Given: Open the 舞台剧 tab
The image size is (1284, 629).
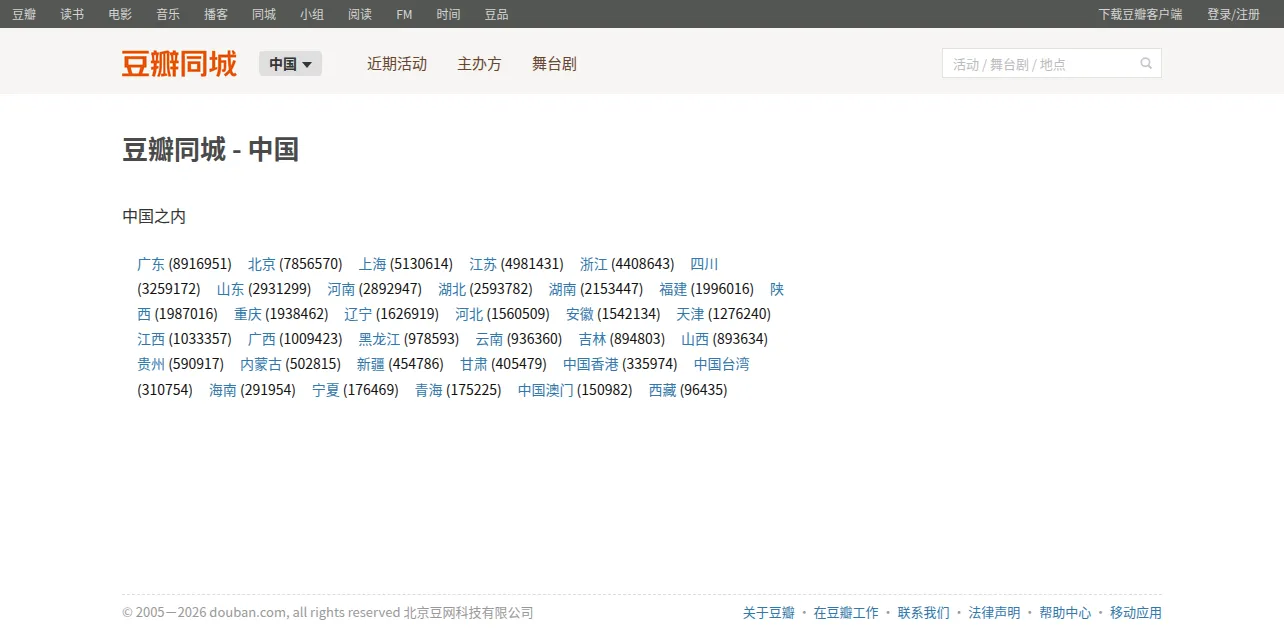Looking at the screenshot, I should click(554, 64).
